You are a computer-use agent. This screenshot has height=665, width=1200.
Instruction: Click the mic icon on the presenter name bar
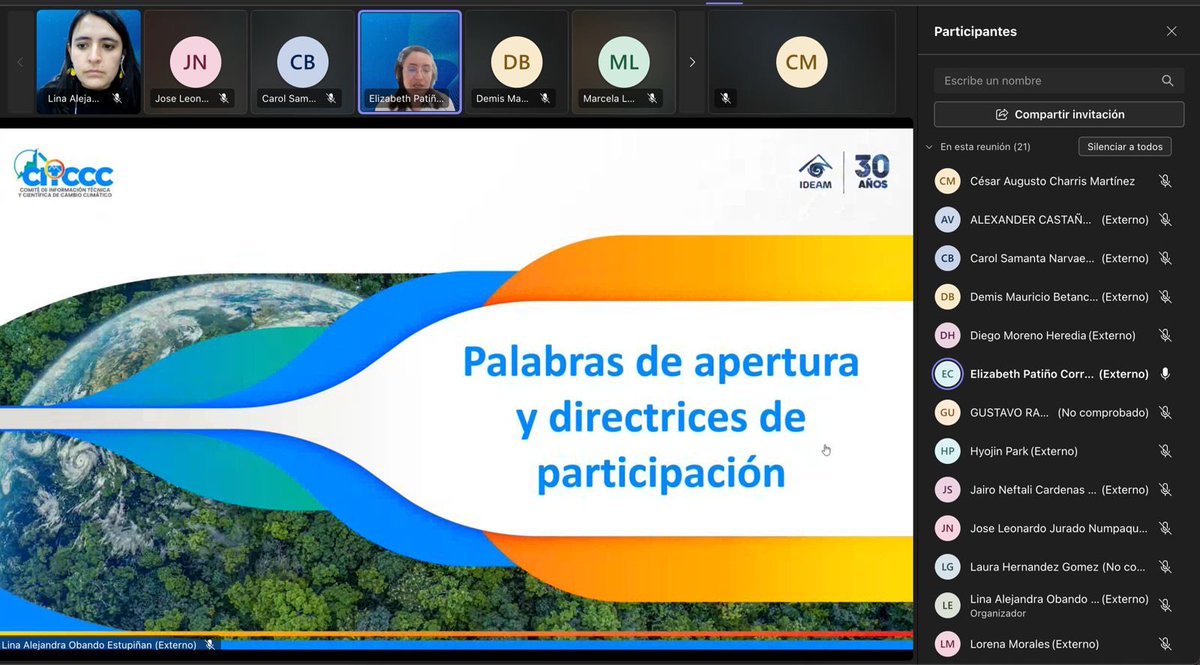[x=210, y=645]
